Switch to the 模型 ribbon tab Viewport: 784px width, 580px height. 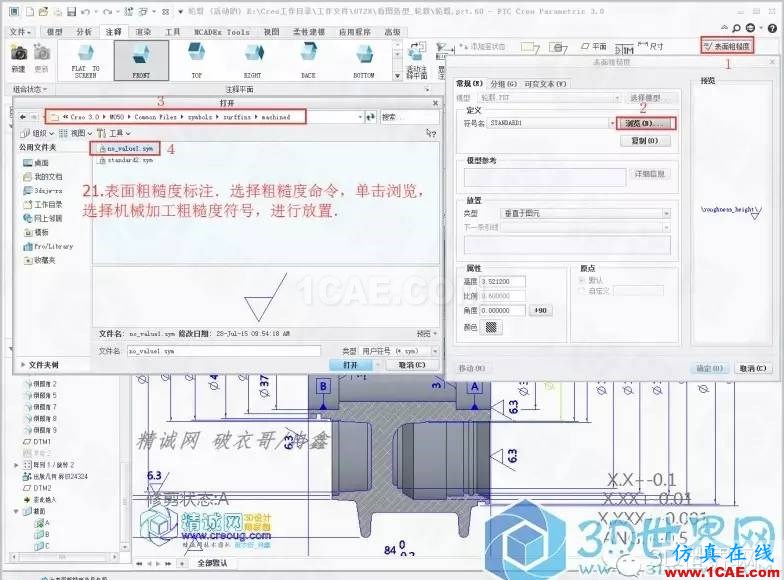pos(55,32)
